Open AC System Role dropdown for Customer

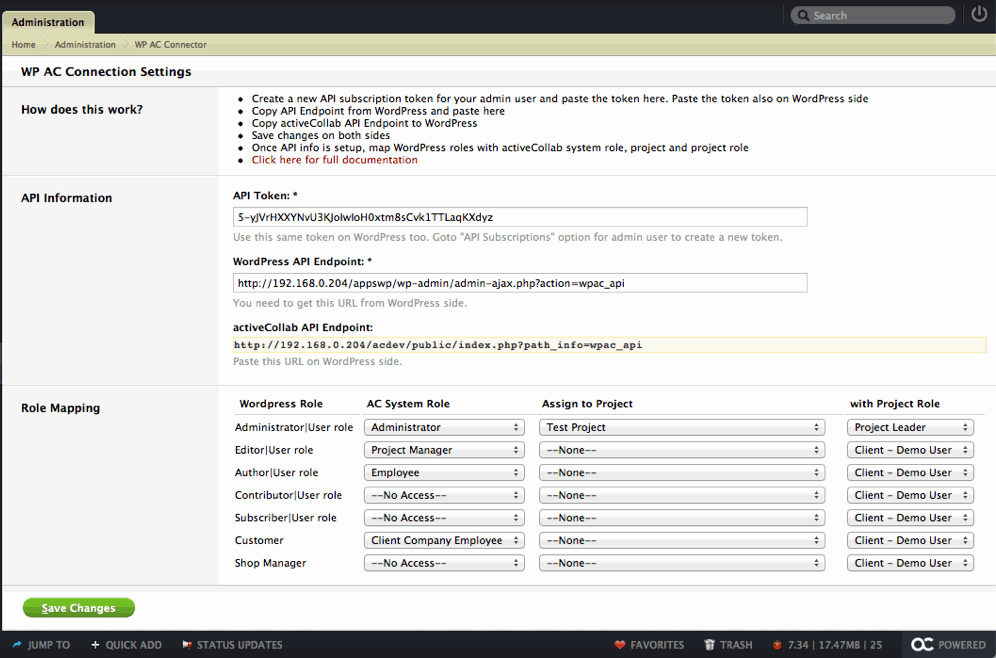coord(444,540)
